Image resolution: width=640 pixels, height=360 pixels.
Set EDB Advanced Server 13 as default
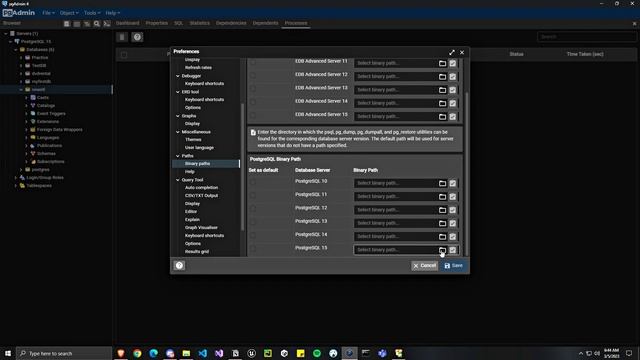pos(253,89)
